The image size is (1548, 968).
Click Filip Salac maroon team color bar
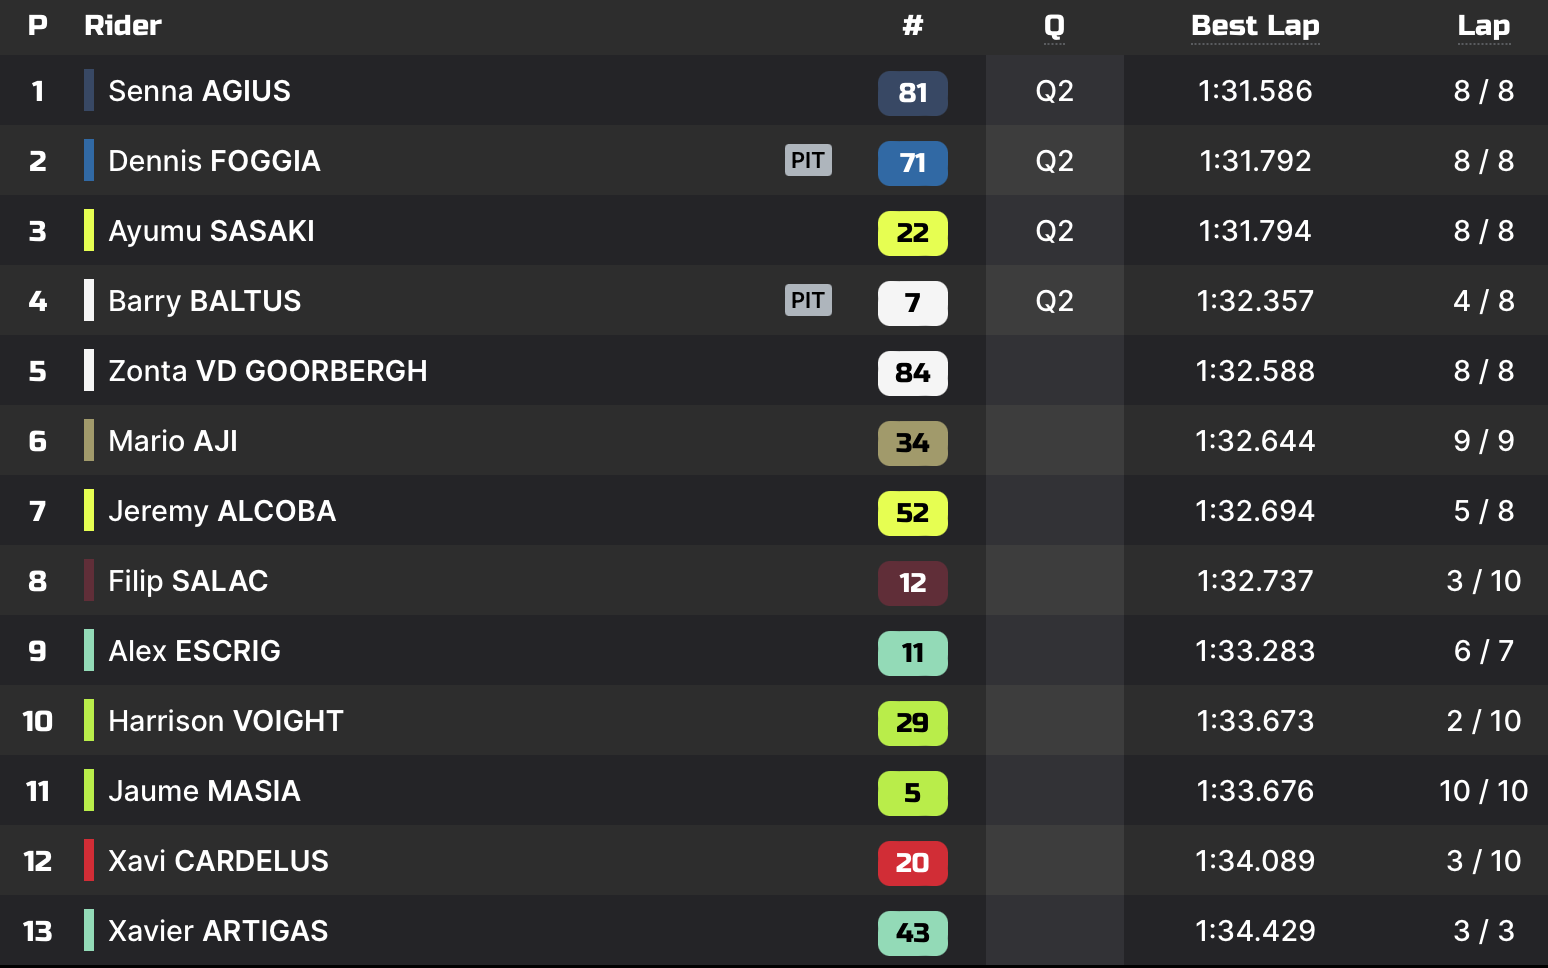point(89,580)
